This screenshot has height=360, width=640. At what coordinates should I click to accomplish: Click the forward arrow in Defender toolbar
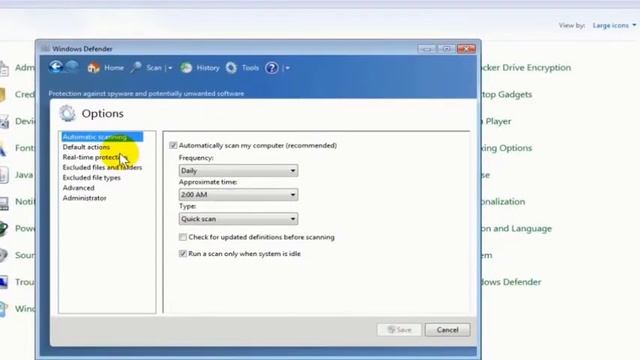[72, 67]
